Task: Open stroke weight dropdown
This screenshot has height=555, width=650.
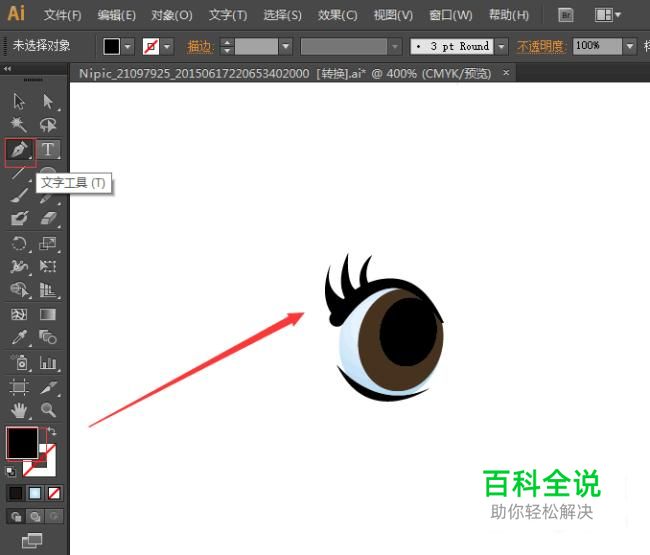Action: [x=286, y=46]
